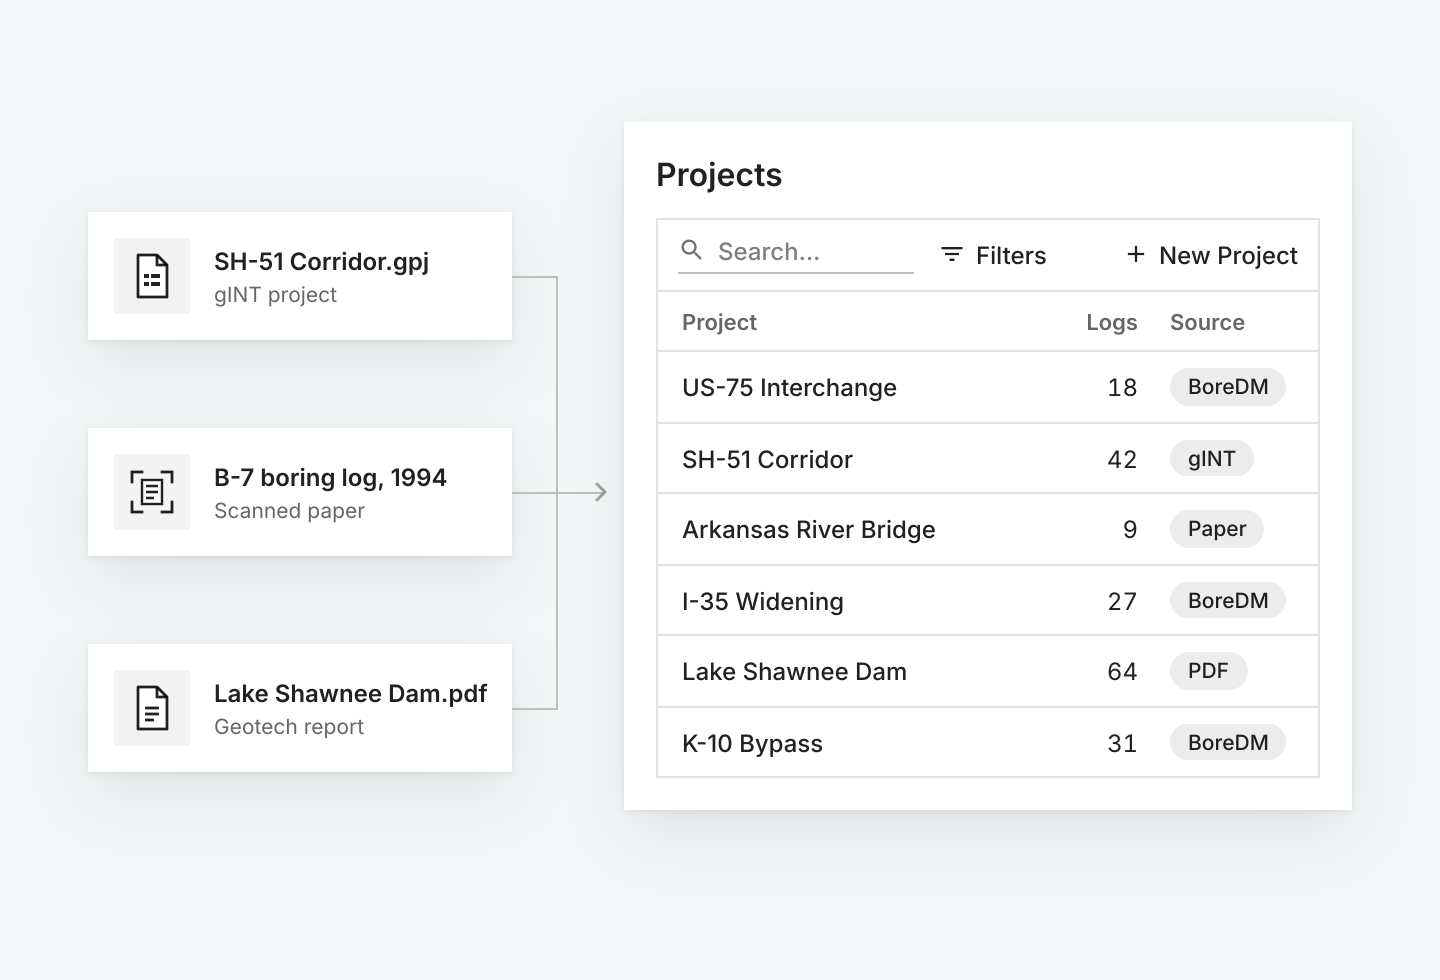Viewport: 1440px width, 980px height.
Task: Click log count 64 for Lake Shawnee Dam
Action: pos(1122,672)
